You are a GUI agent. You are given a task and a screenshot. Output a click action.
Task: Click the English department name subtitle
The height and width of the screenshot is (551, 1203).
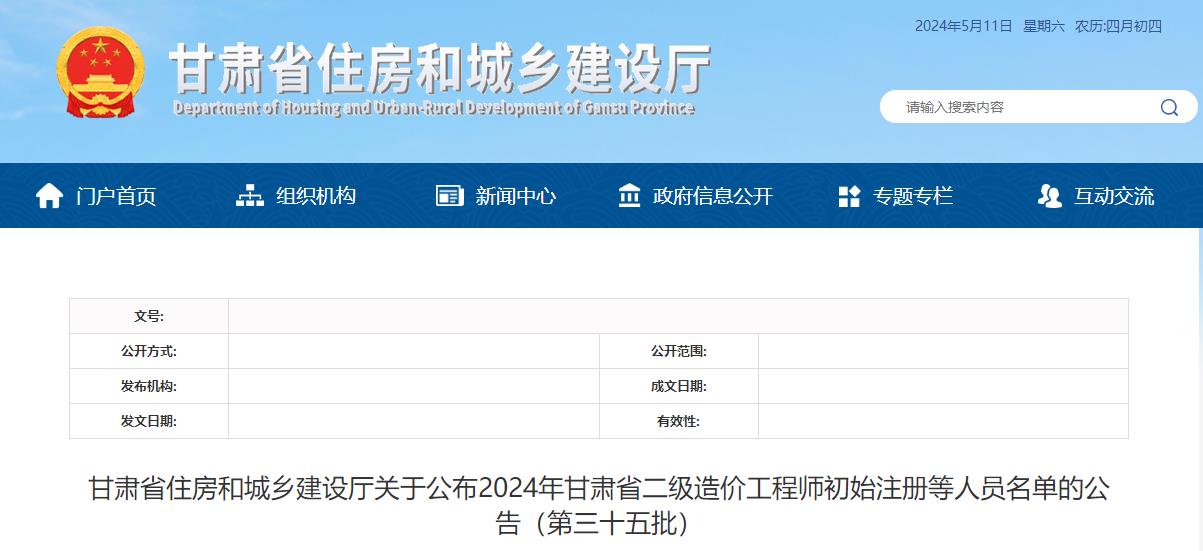[x=433, y=108]
